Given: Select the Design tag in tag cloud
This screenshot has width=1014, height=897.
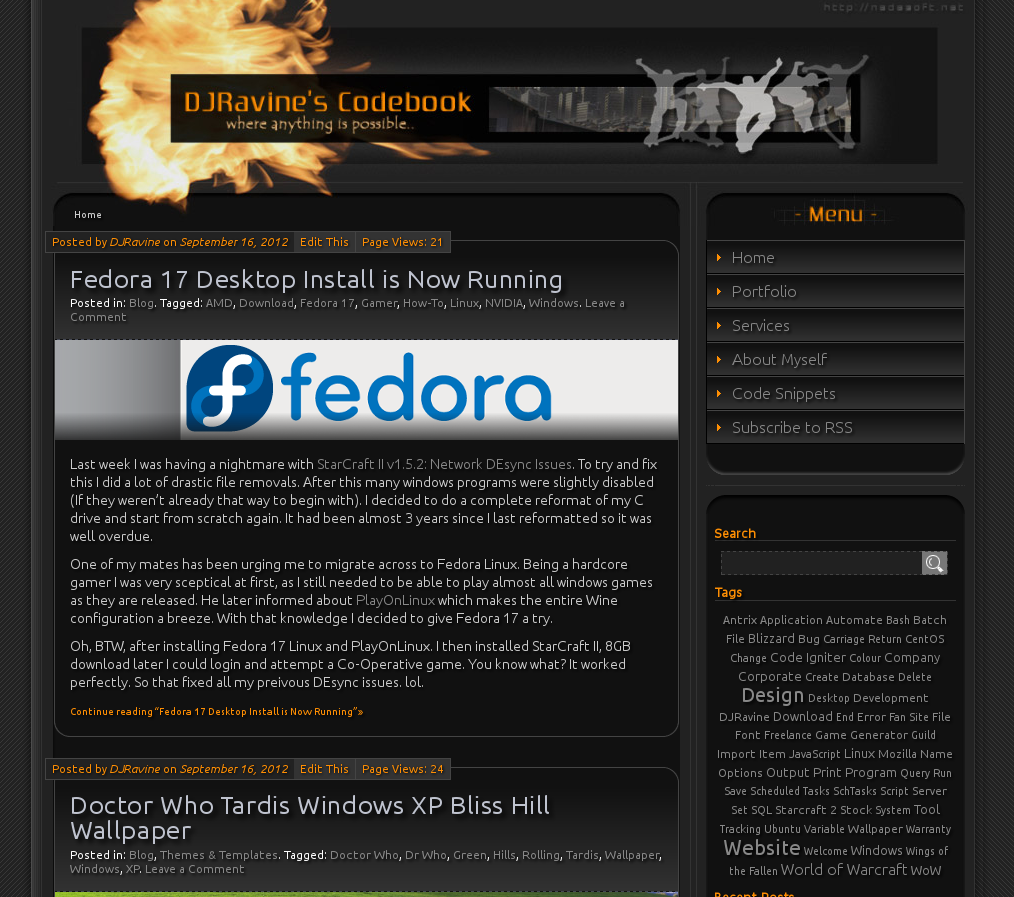Looking at the screenshot, I should pos(772,695).
